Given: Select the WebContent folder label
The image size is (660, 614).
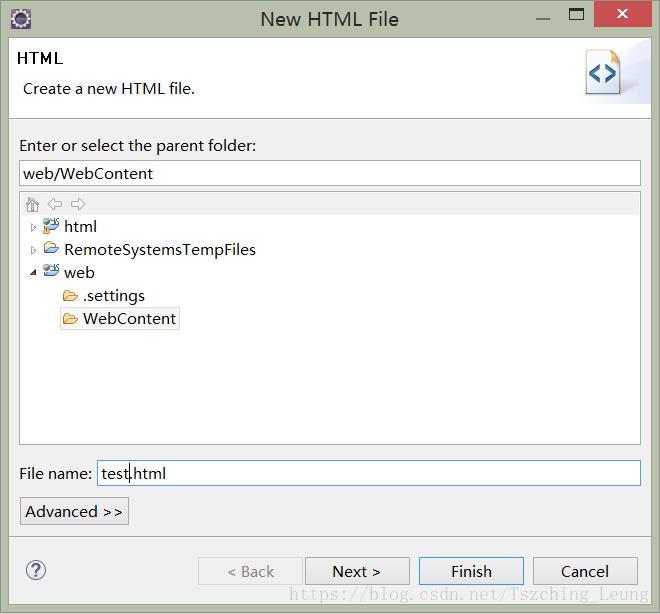Looking at the screenshot, I should (129, 319).
